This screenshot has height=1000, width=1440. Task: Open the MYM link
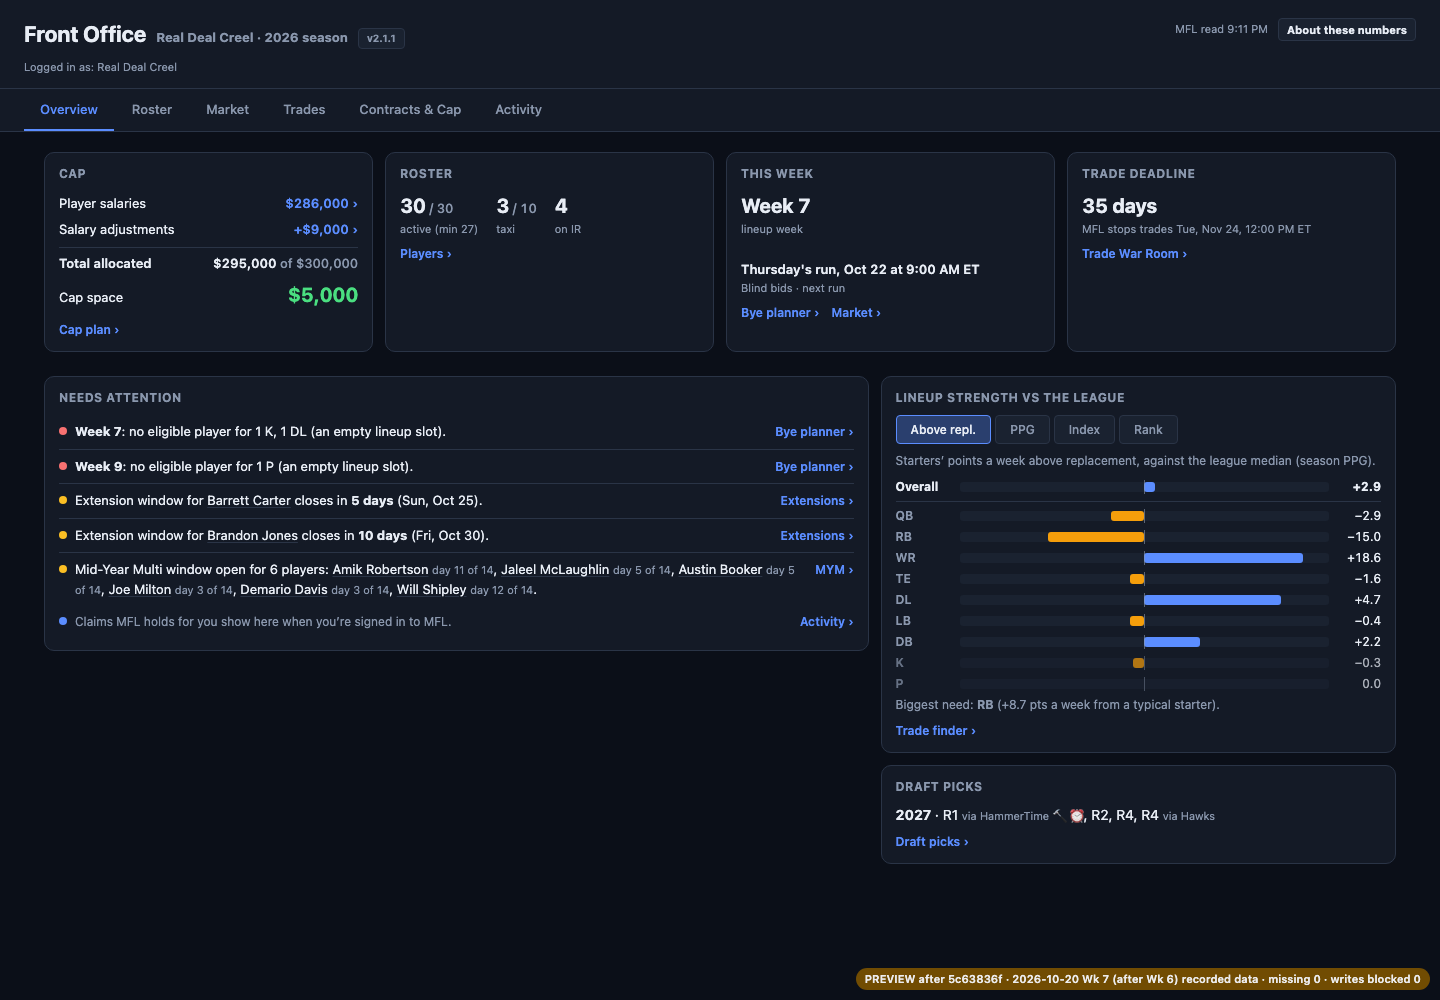pyautogui.click(x=834, y=570)
